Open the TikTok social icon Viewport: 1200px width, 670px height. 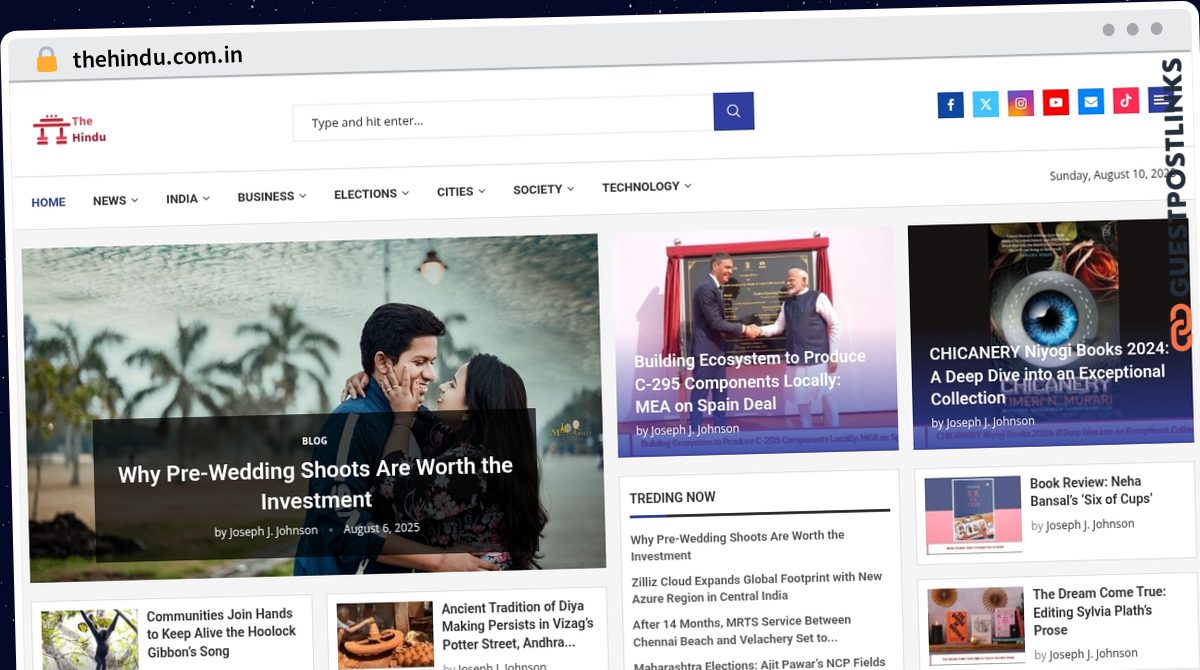1126,100
